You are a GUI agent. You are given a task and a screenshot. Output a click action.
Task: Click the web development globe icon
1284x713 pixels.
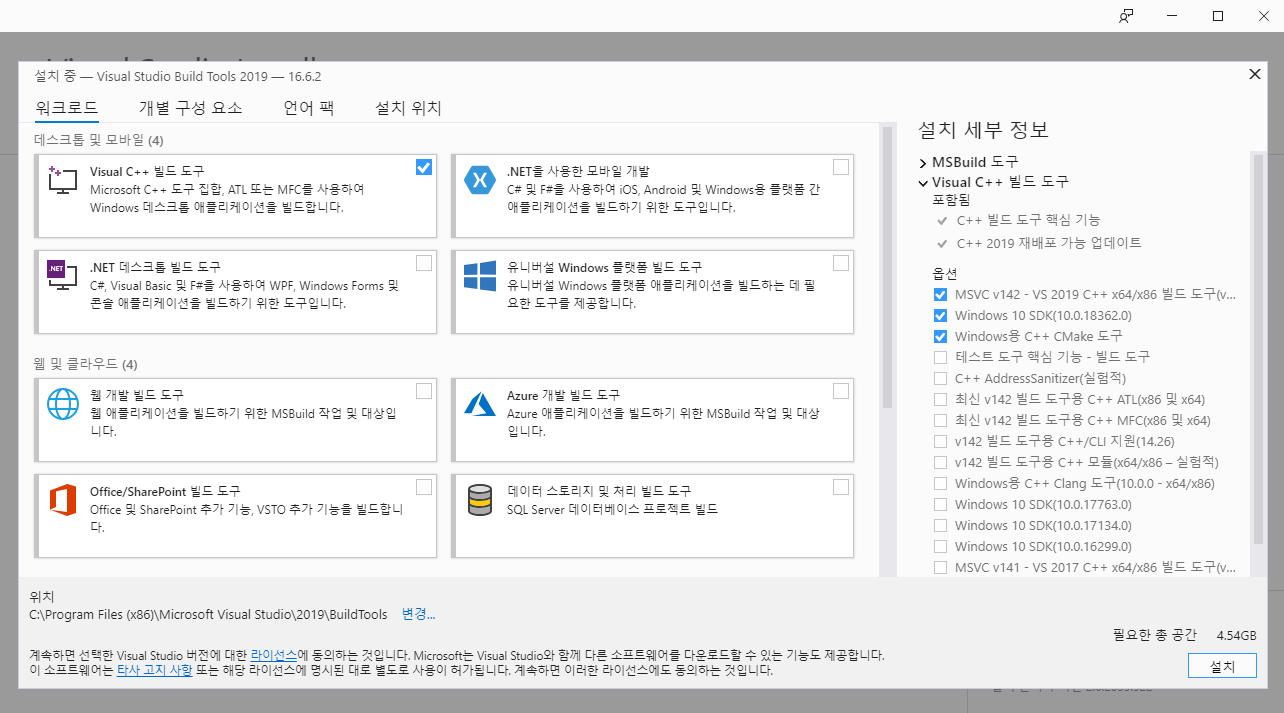(63, 404)
